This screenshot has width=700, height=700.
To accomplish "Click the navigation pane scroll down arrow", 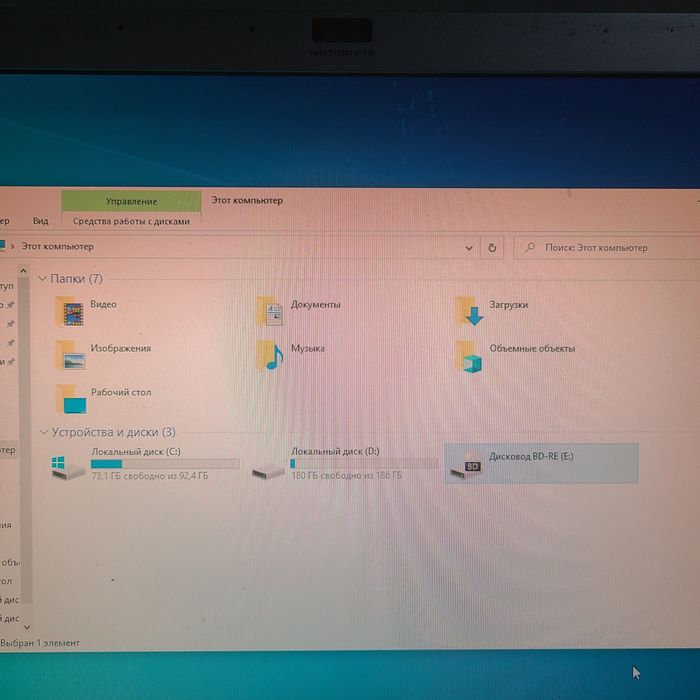I will coord(26,627).
